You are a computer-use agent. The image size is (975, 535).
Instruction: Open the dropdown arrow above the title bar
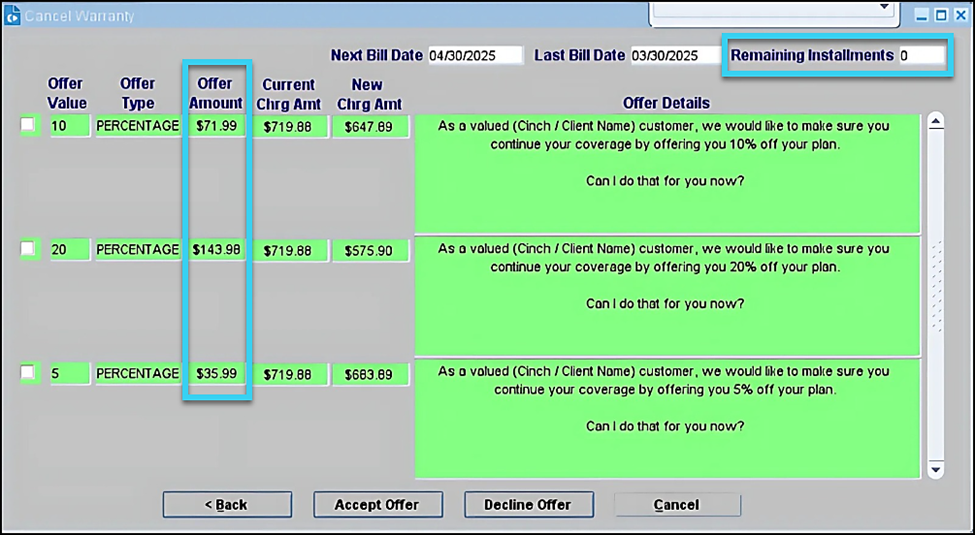coord(883,8)
